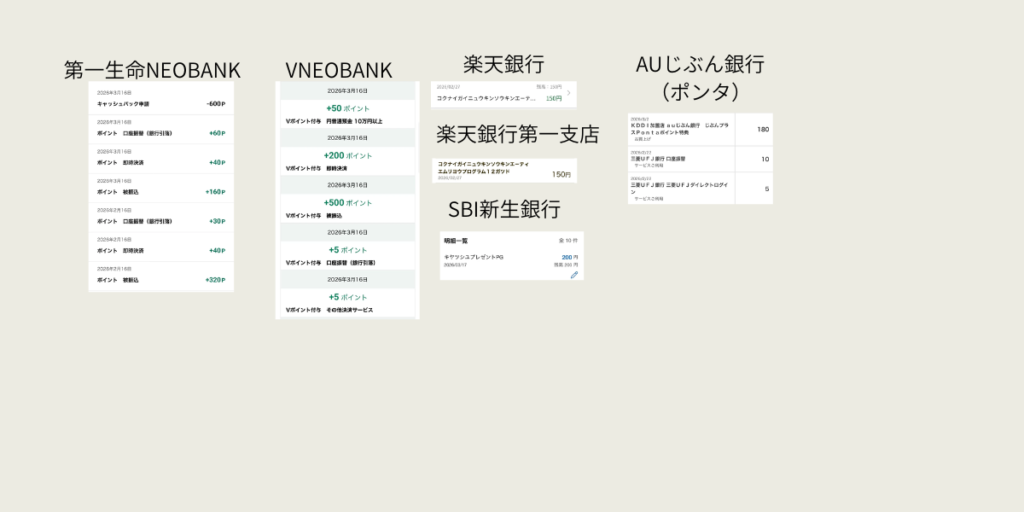Open the キャッシュプレゼントPG 200円 entry
Screen dimensions: 1024x512
[x=511, y=261]
